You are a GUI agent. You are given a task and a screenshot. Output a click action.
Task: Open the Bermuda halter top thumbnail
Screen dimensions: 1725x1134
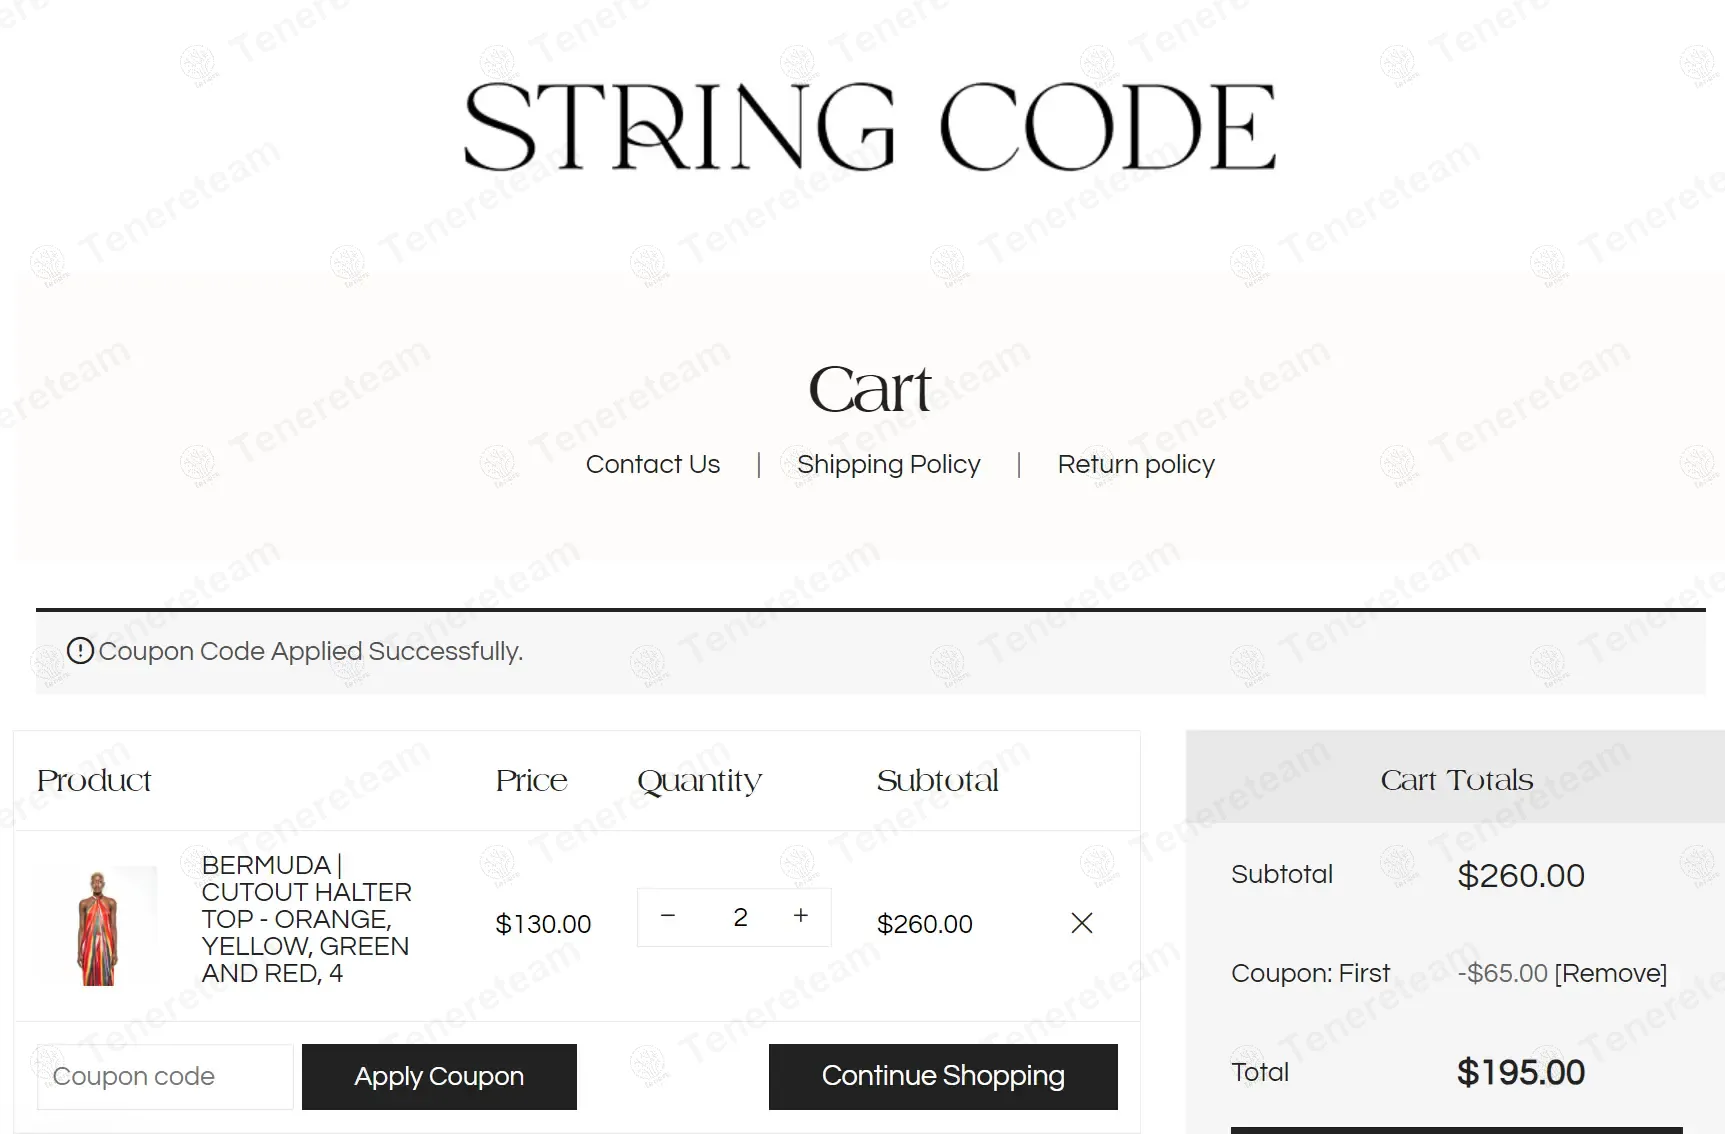tap(98, 926)
